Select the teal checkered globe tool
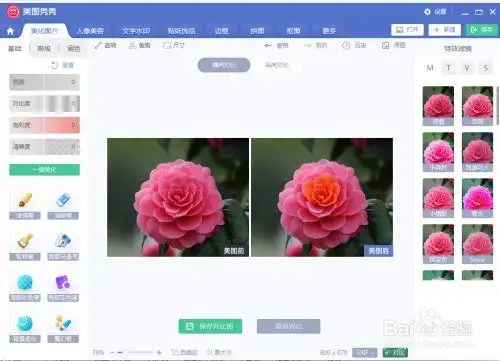The image size is (500, 361). click(25, 282)
